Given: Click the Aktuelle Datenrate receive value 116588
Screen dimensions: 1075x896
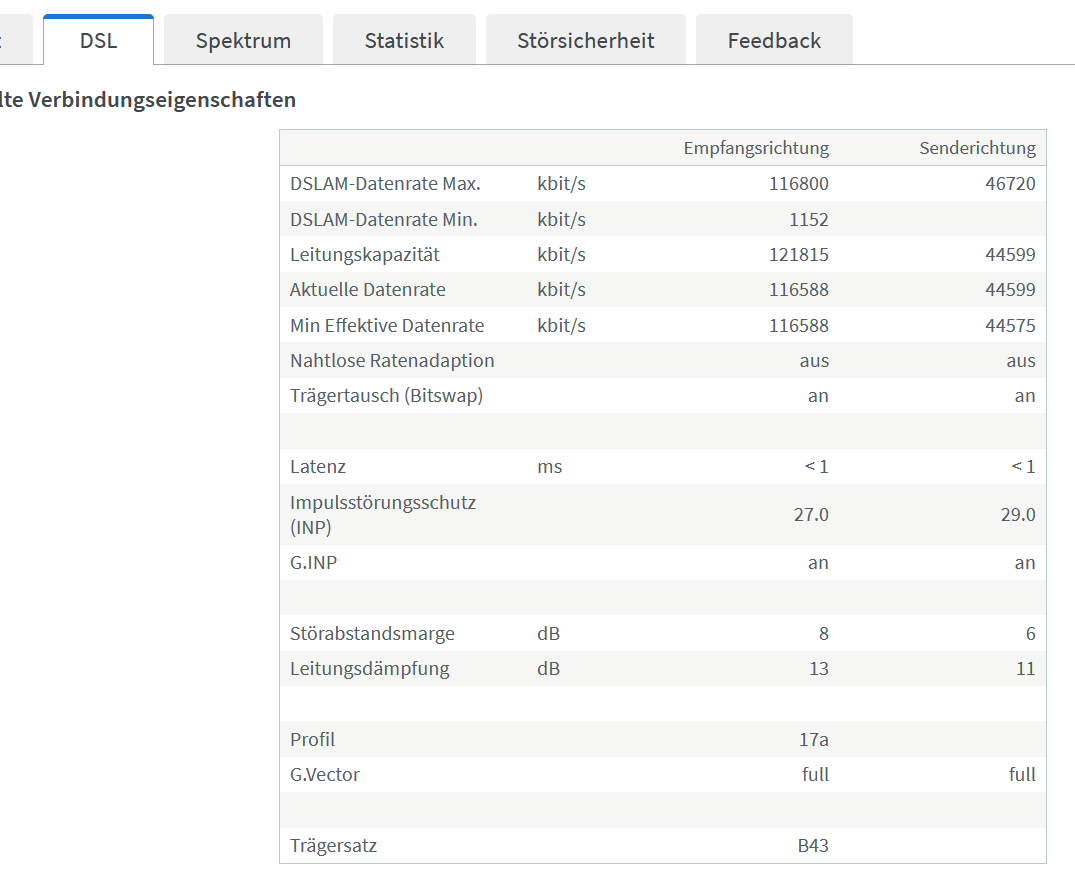Looking at the screenshot, I should point(798,289).
